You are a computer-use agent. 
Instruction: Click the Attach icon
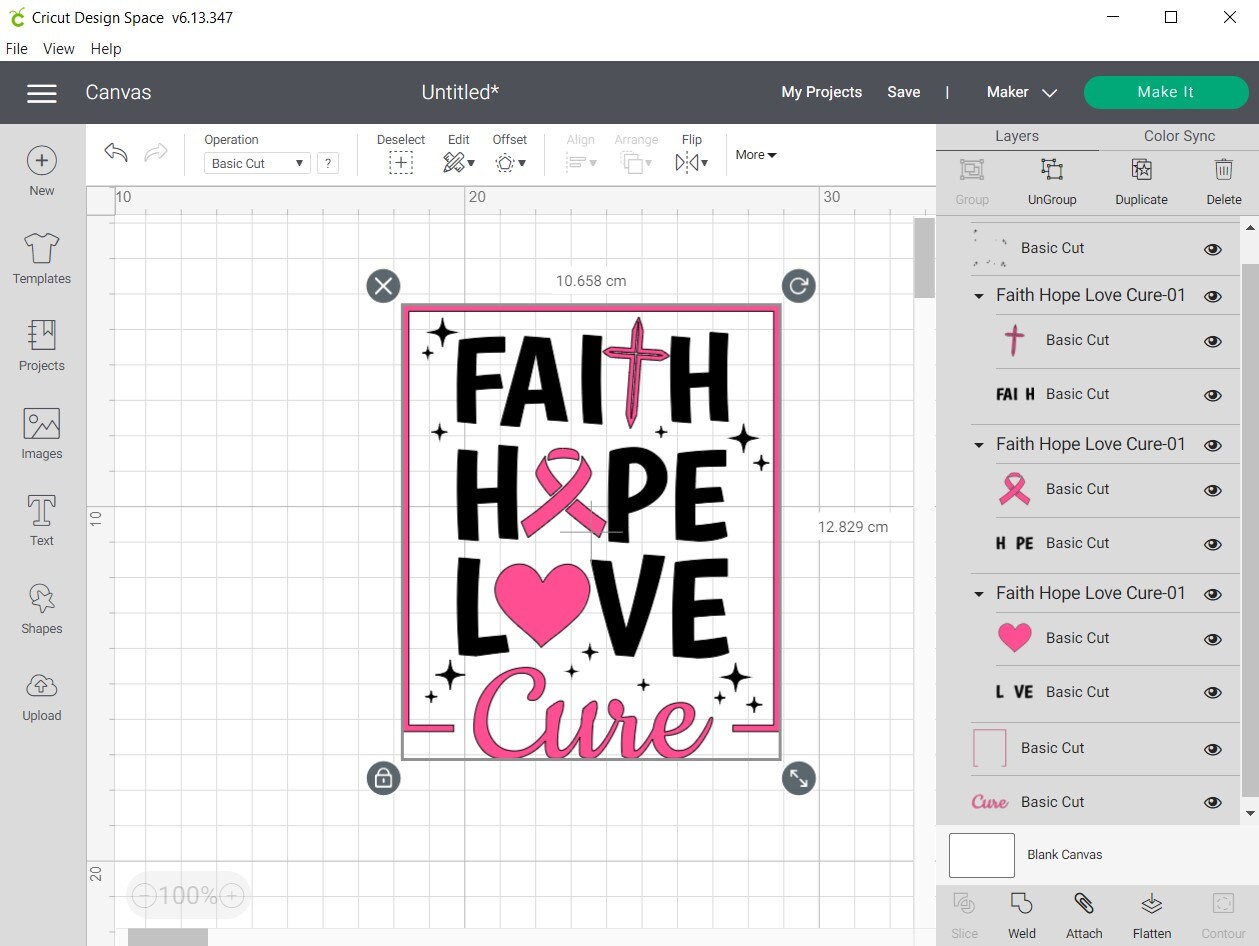tap(1083, 905)
